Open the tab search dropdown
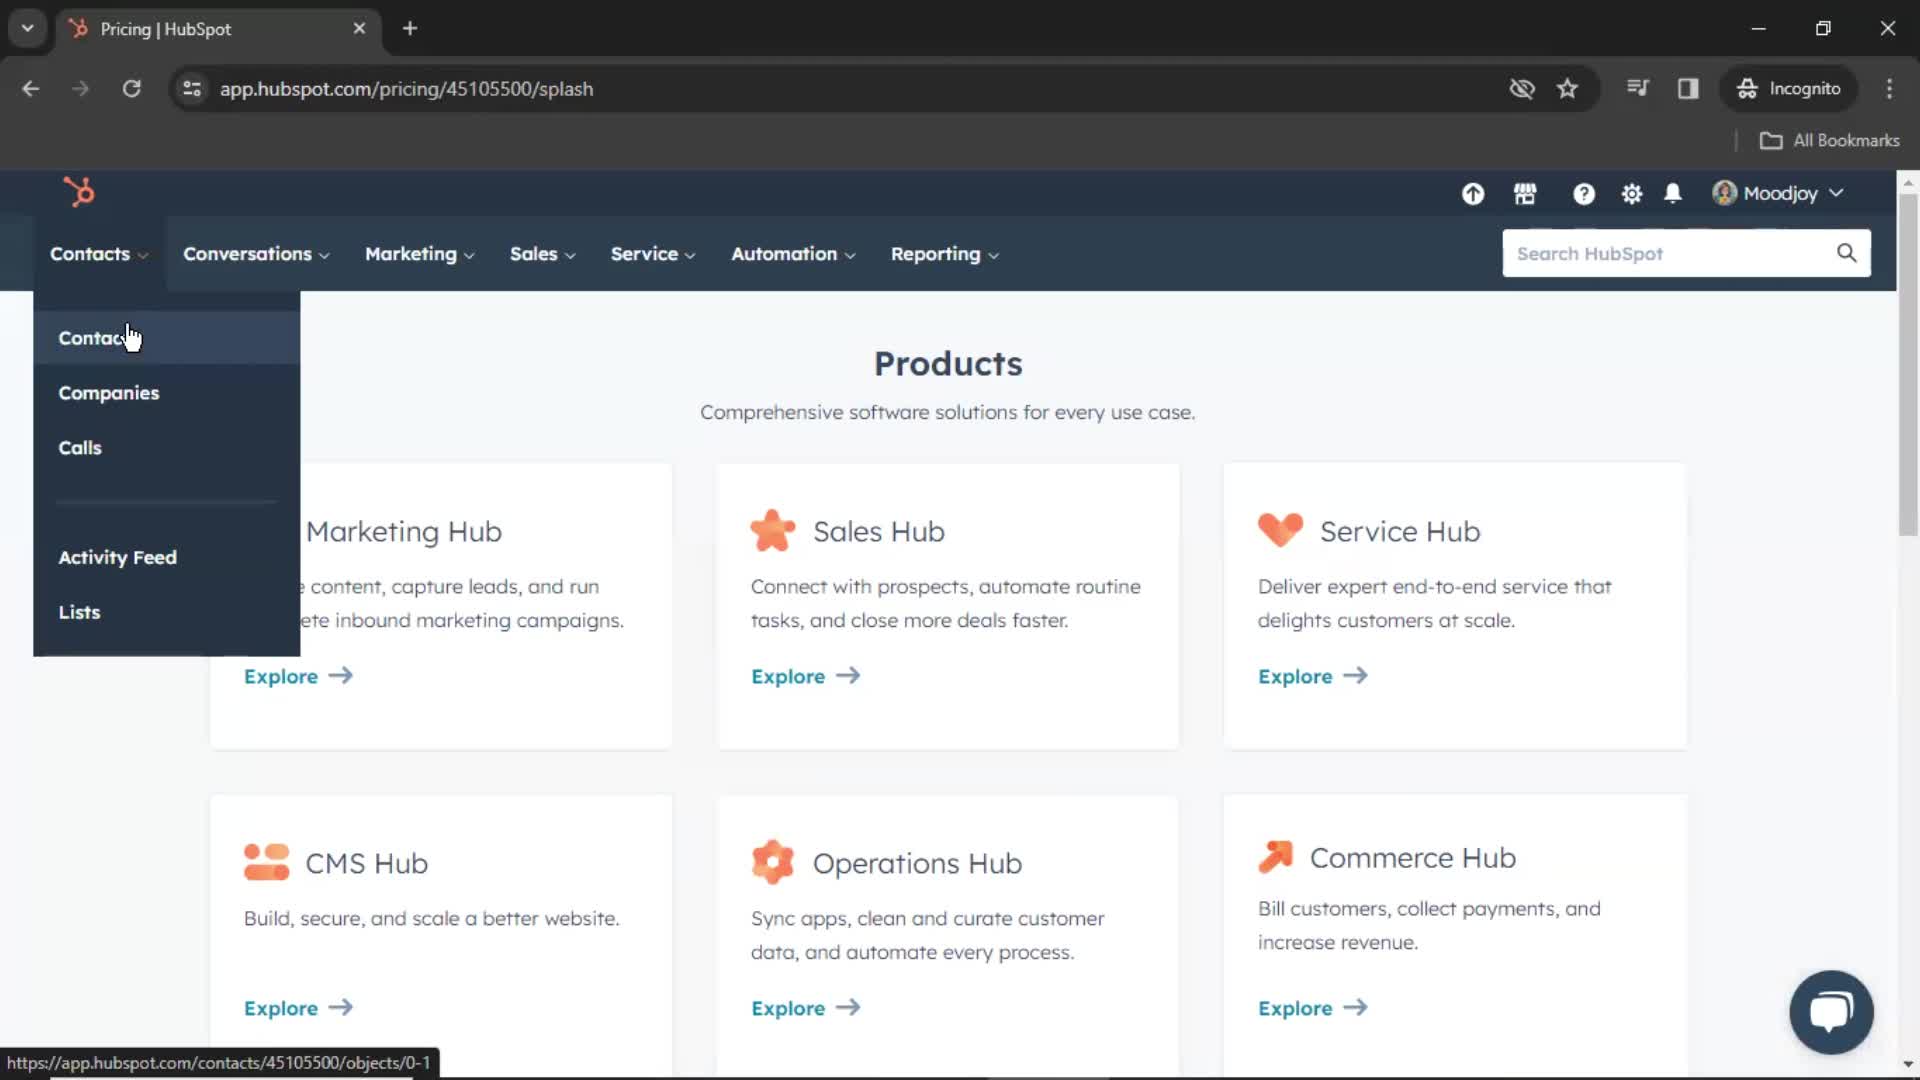 tap(28, 29)
